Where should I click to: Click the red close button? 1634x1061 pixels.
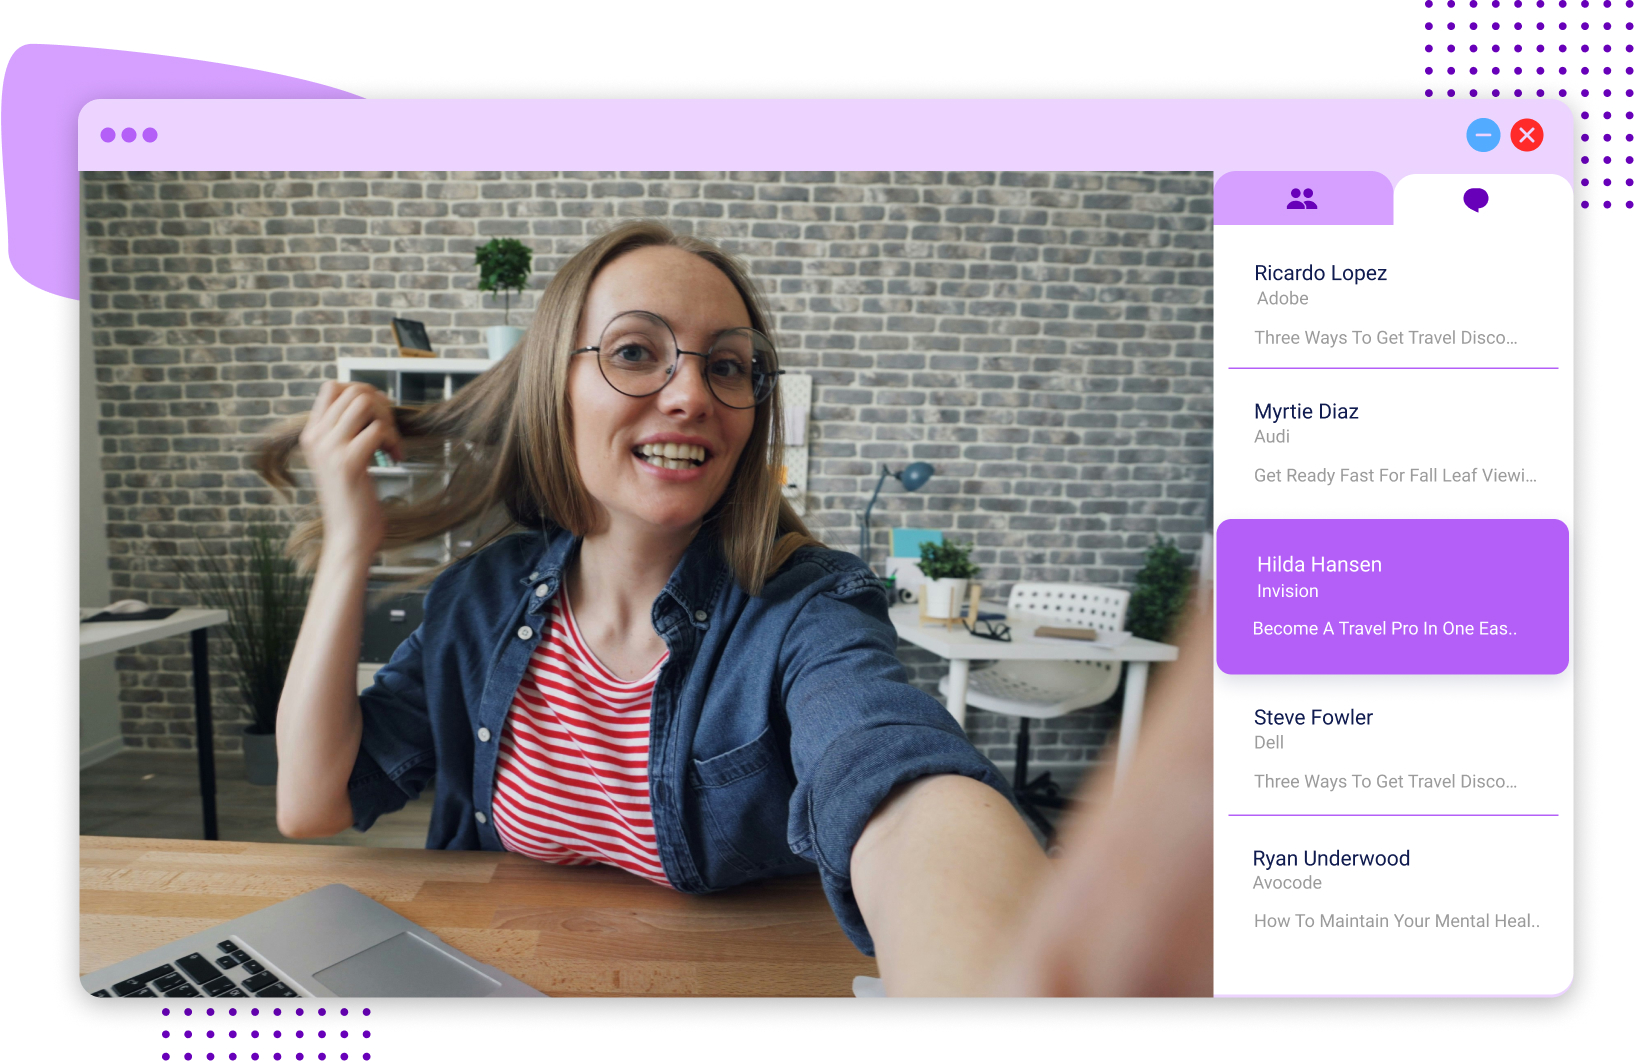point(1527,135)
